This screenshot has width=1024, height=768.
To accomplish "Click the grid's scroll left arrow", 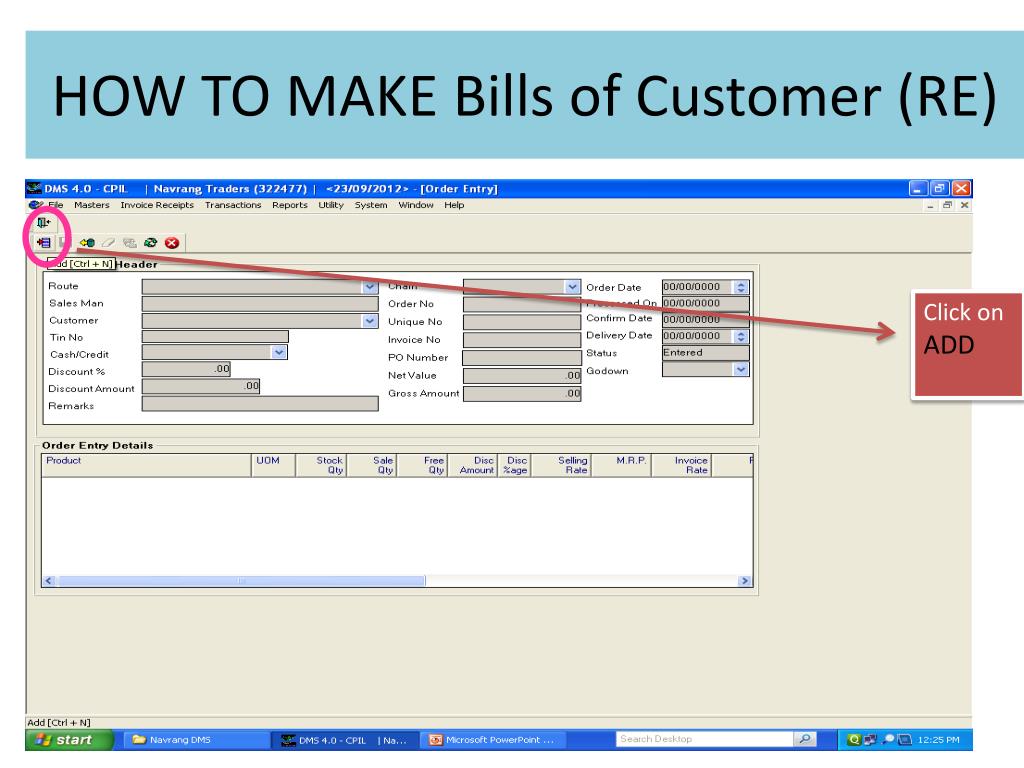I will 49,581.
